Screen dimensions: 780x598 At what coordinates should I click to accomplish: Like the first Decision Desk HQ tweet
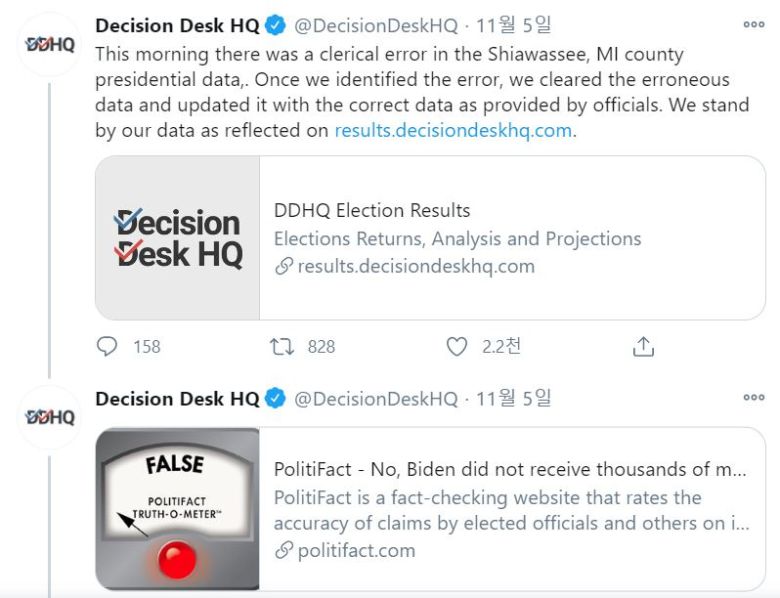(x=457, y=346)
